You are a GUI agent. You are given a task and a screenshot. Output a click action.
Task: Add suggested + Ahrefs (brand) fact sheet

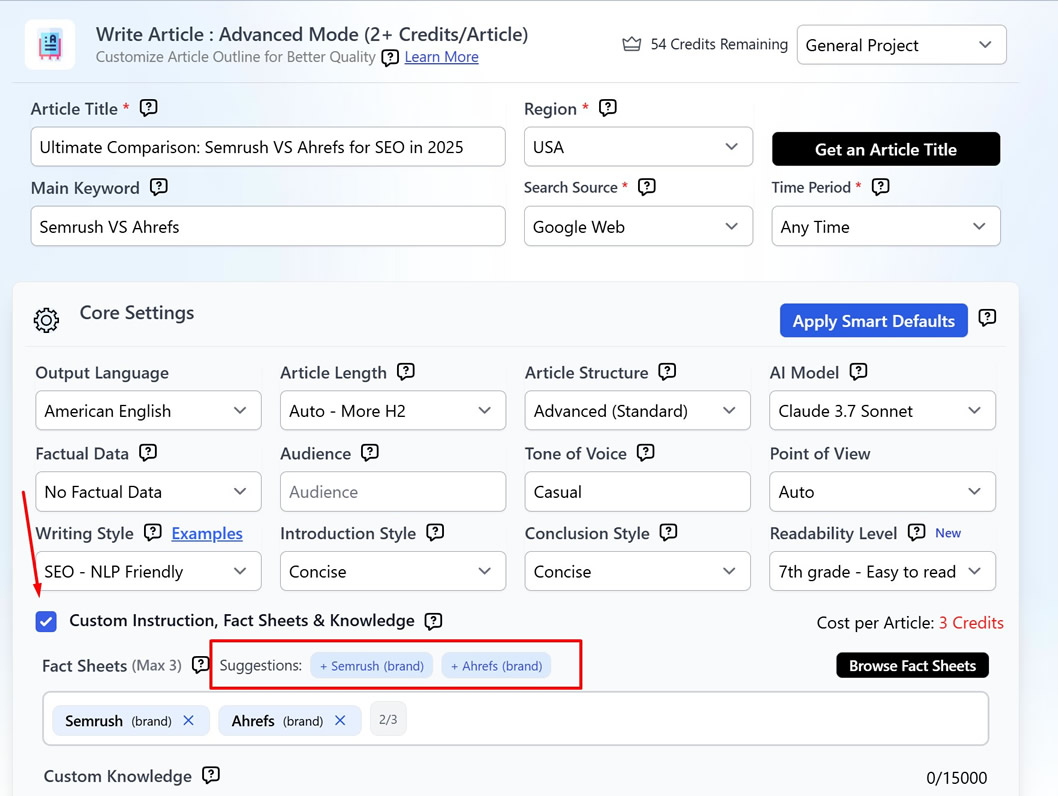point(496,666)
